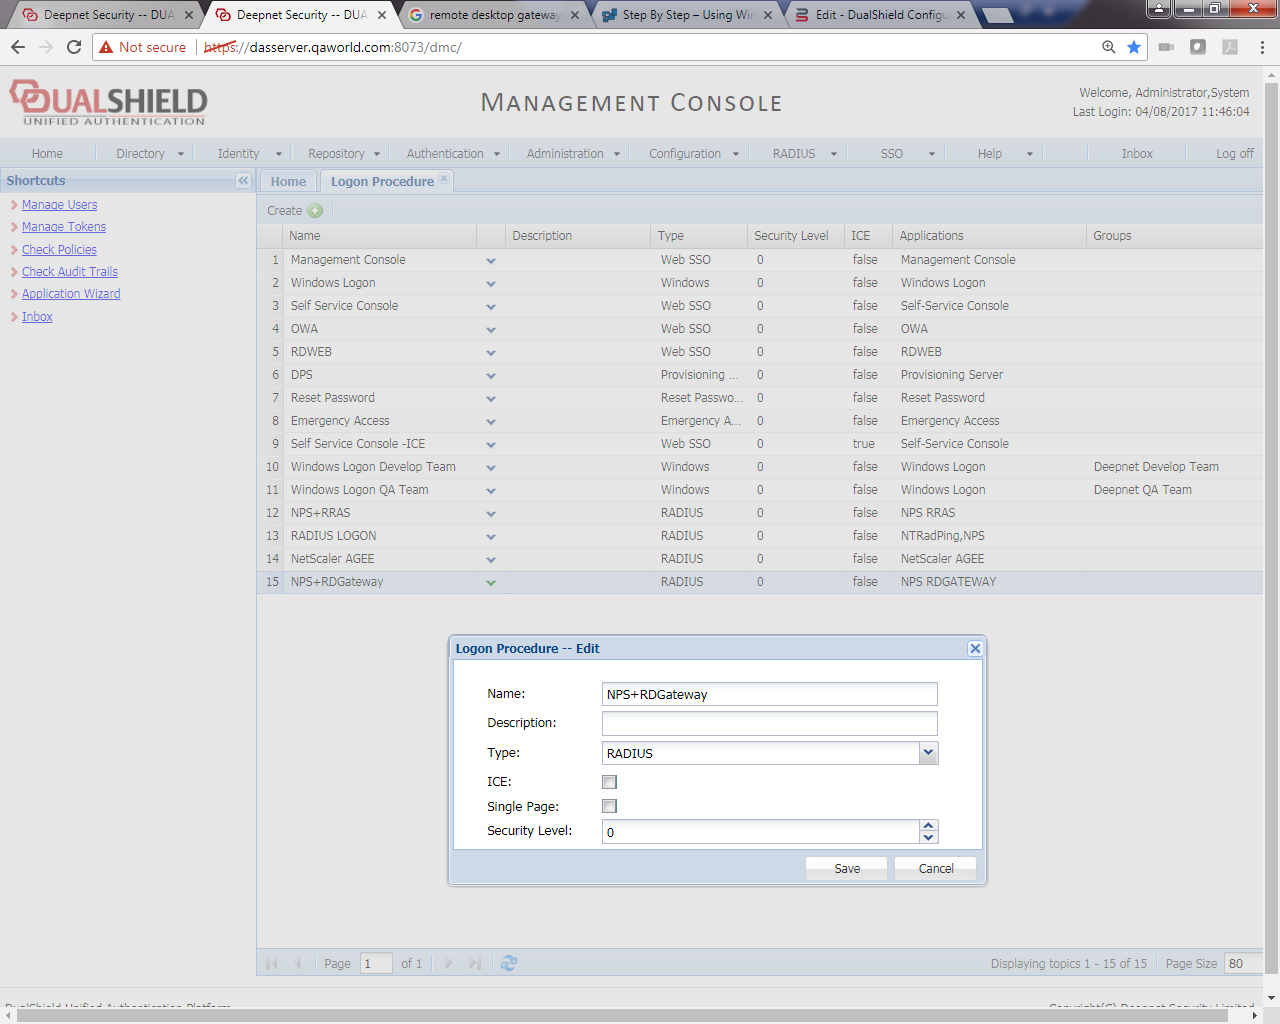Close the Logon Procedure tab with its x icon
This screenshot has width=1280, height=1024.
(x=444, y=179)
